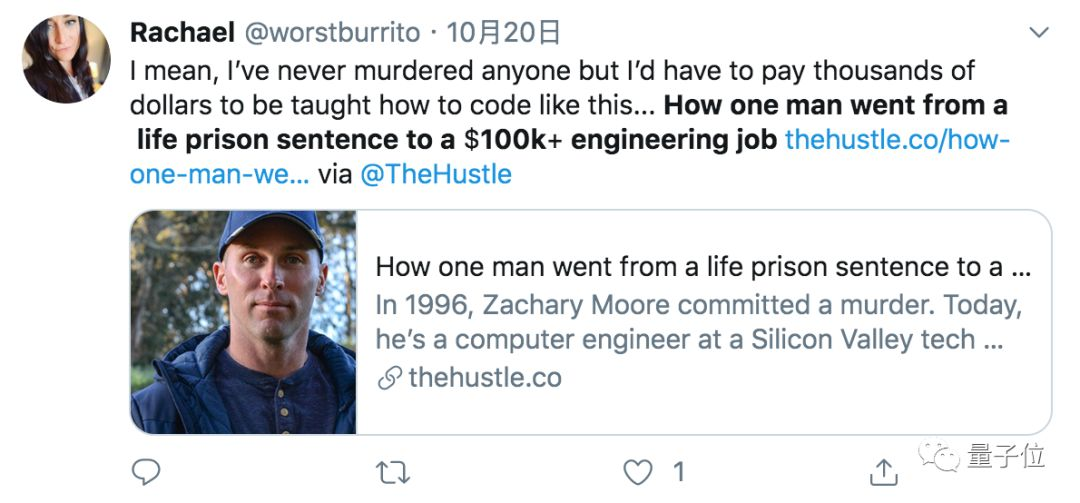The width and height of the screenshot is (1080, 503).
Task: Expand the tweet options chevron
Action: click(1038, 32)
